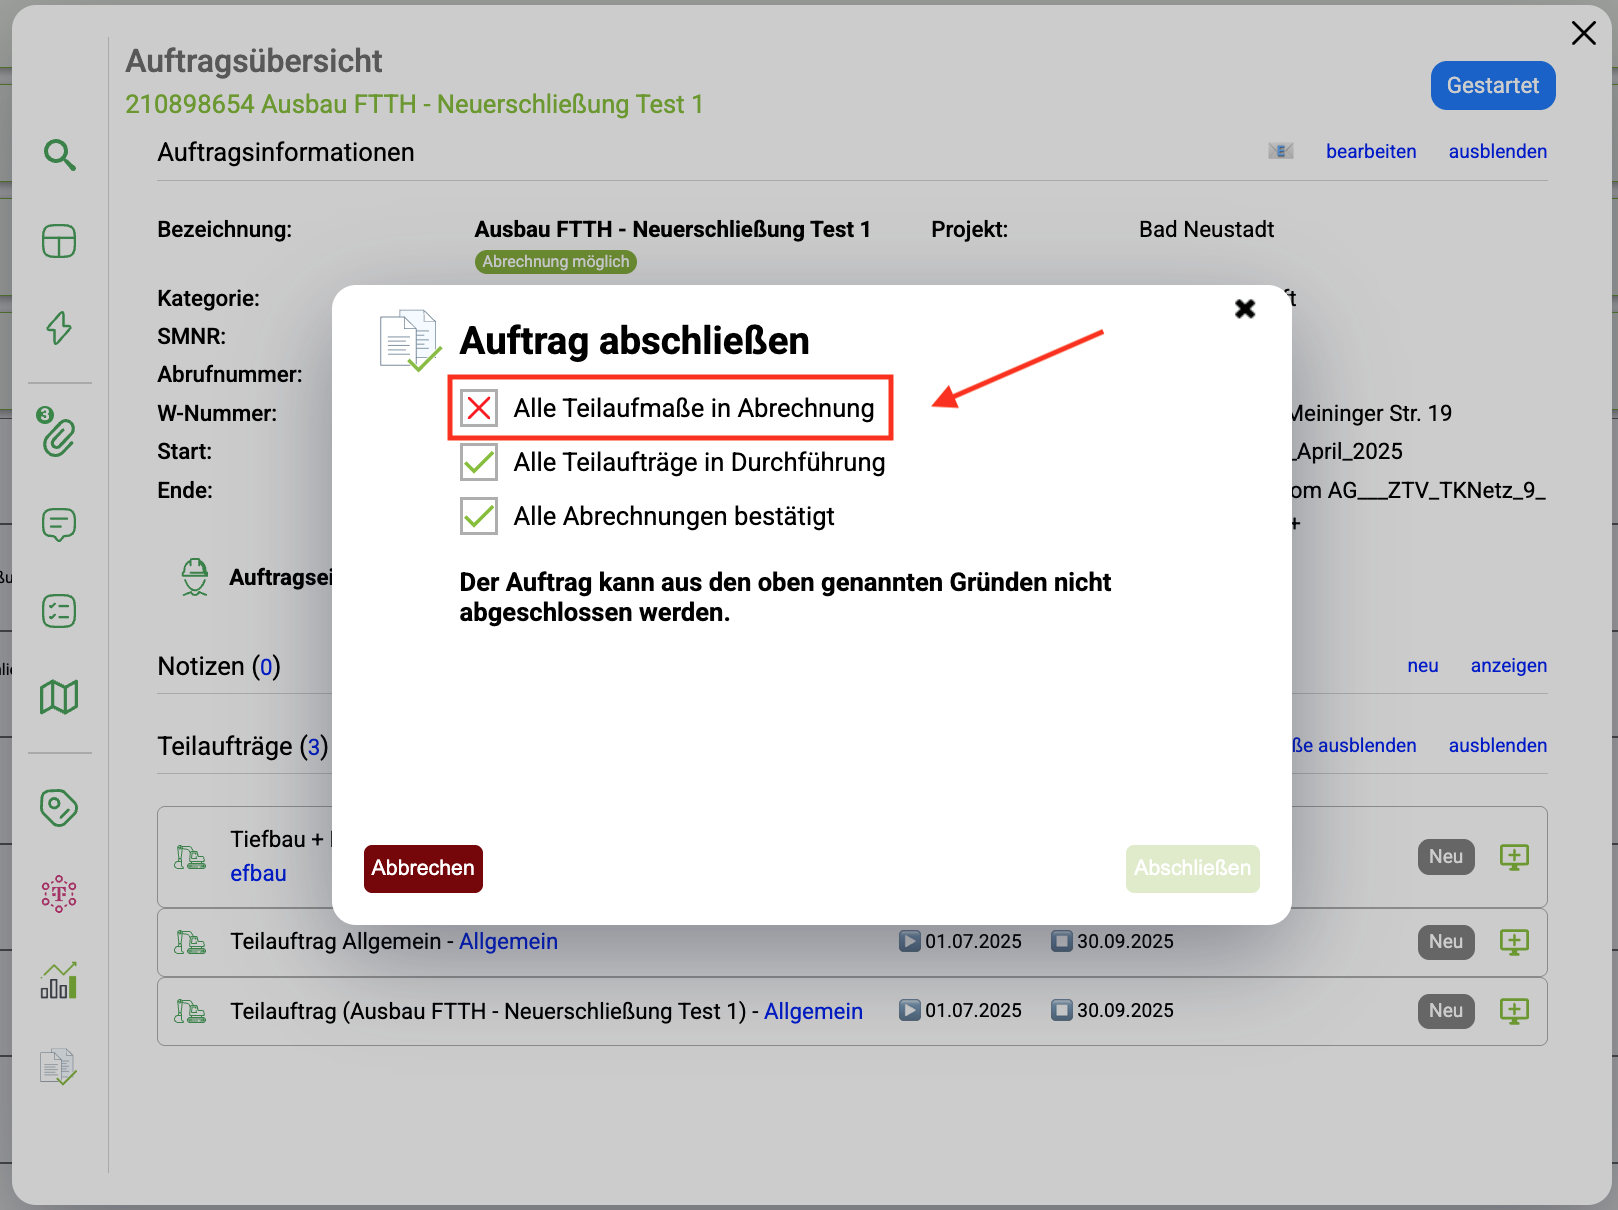The width and height of the screenshot is (1618, 1210).
Task: Toggle 'Alle Teilaufmaße in Abrechnung' checkbox
Action: pyautogui.click(x=479, y=408)
